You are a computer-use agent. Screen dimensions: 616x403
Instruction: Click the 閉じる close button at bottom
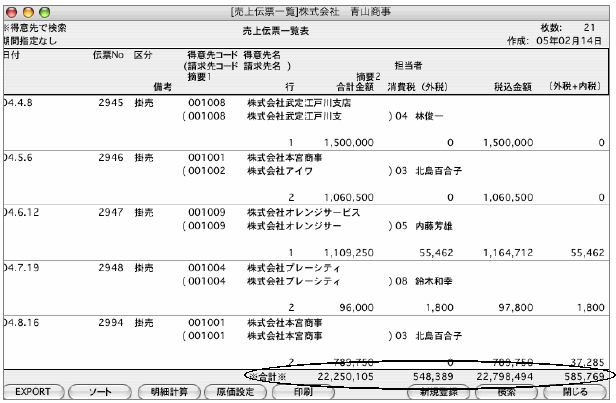point(574,393)
